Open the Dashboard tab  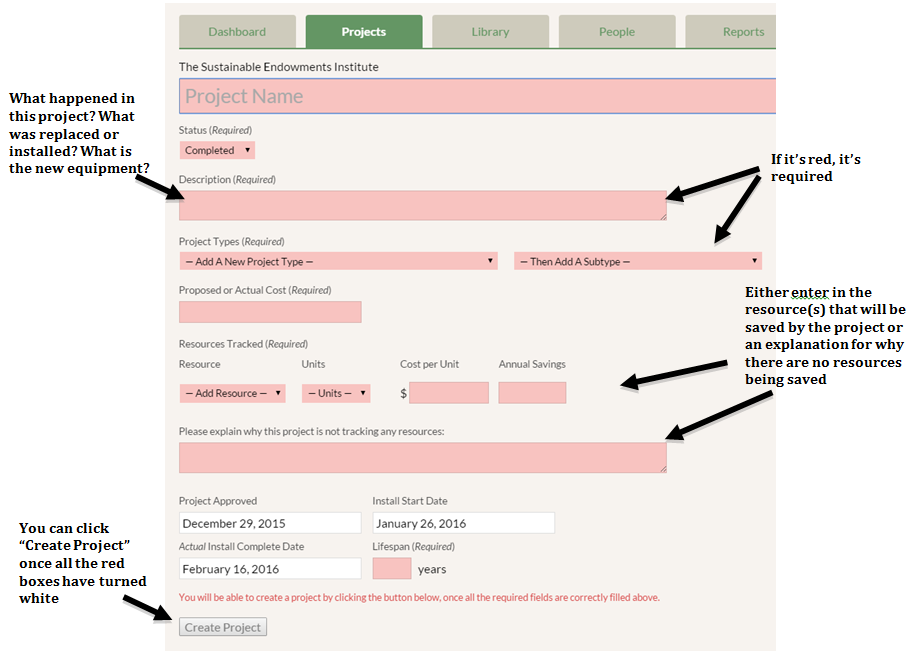tap(237, 32)
